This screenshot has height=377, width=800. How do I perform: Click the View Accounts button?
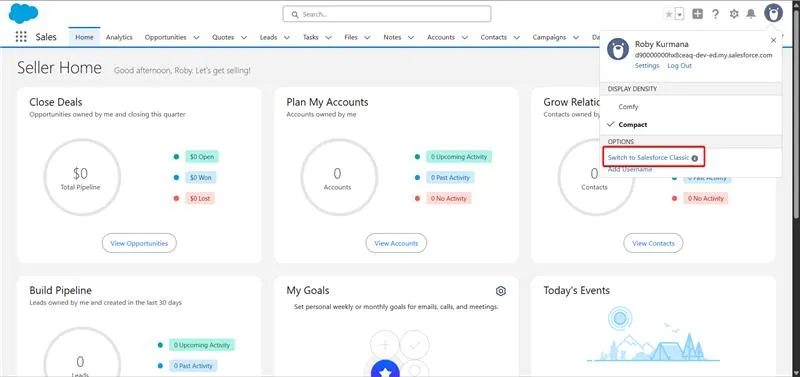(x=396, y=243)
